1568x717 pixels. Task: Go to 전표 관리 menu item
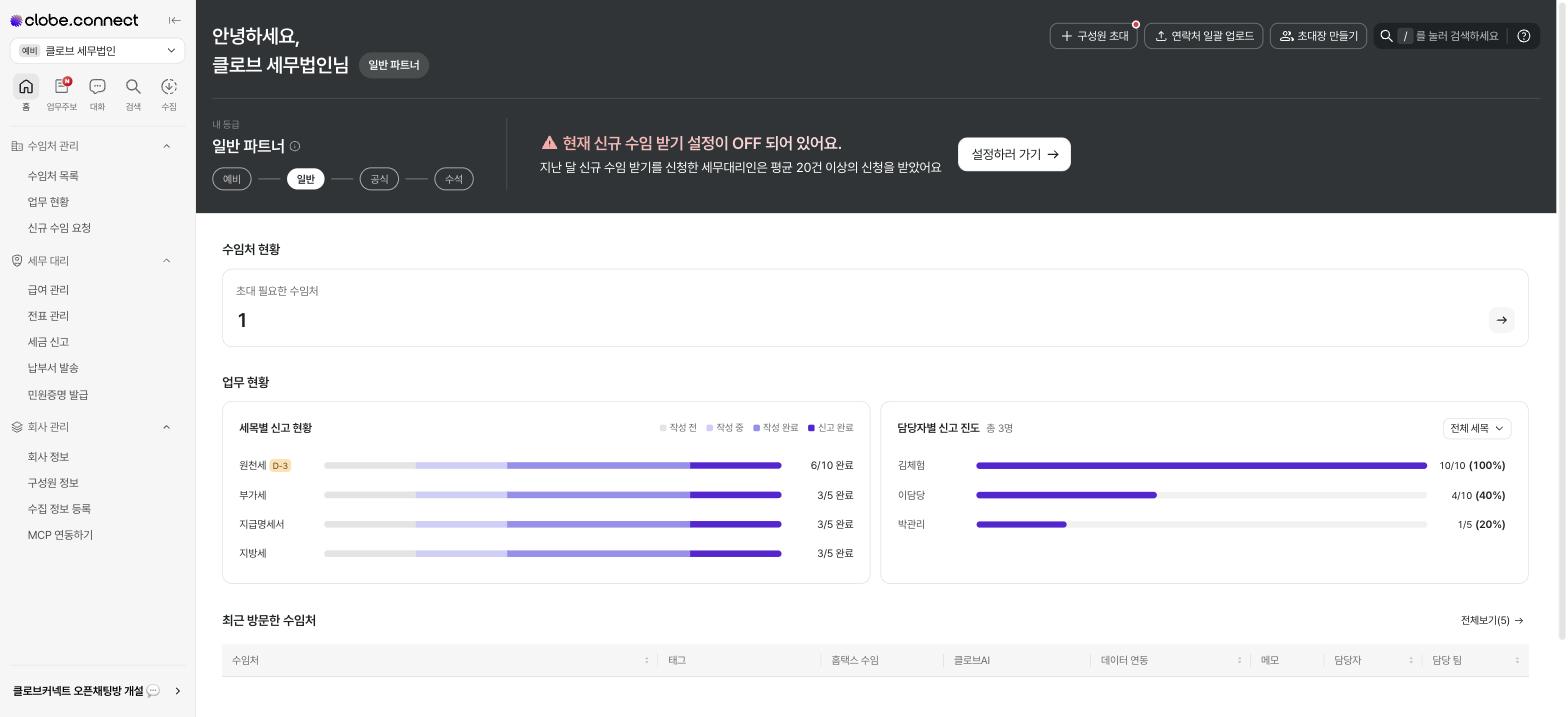tap(48, 316)
